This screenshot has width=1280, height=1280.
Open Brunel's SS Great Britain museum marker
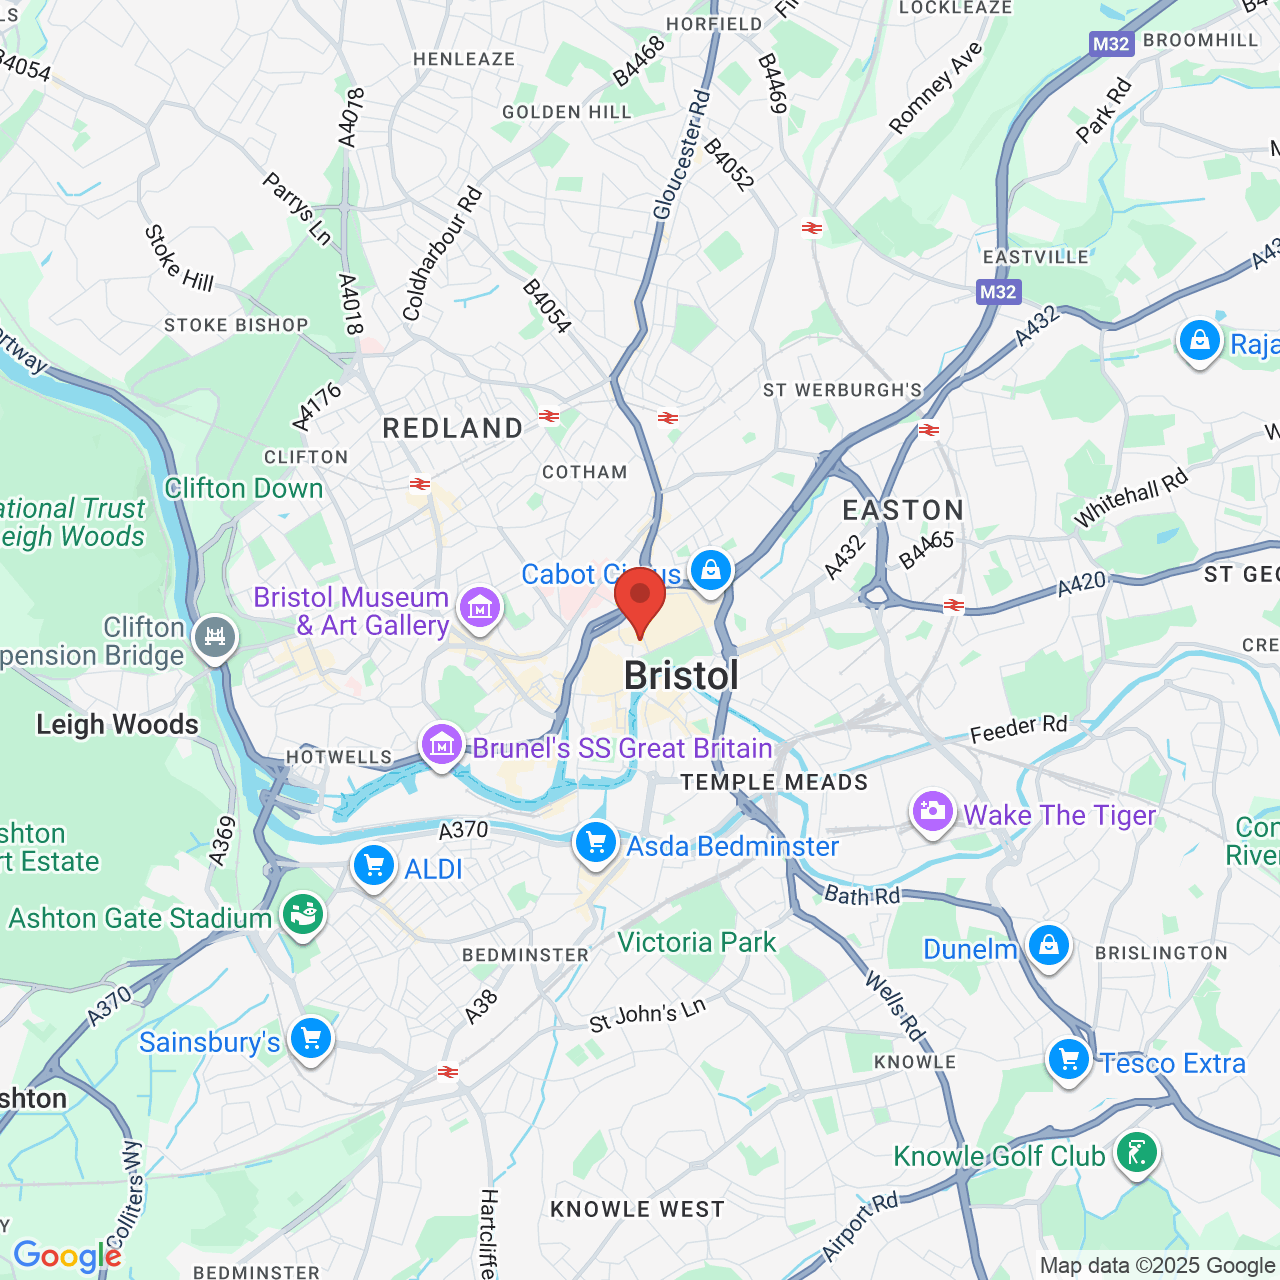coord(441,746)
